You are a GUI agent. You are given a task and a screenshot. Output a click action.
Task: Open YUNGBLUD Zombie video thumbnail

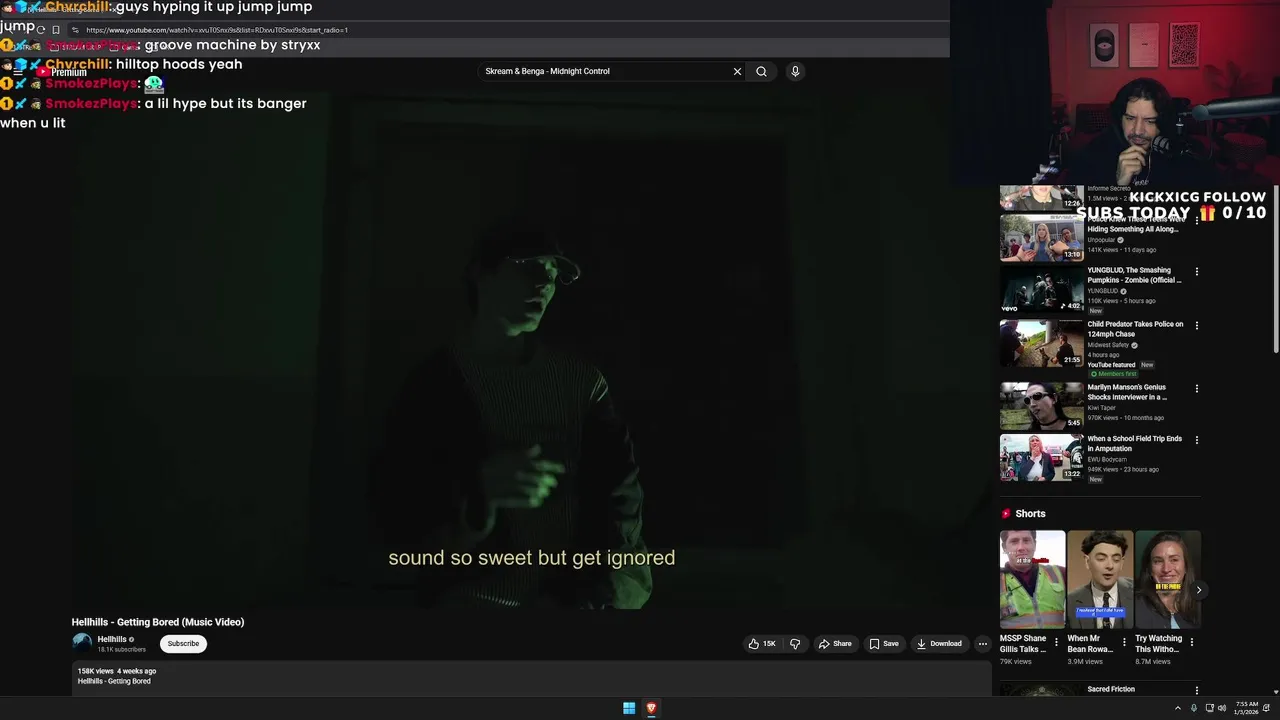[1042, 289]
